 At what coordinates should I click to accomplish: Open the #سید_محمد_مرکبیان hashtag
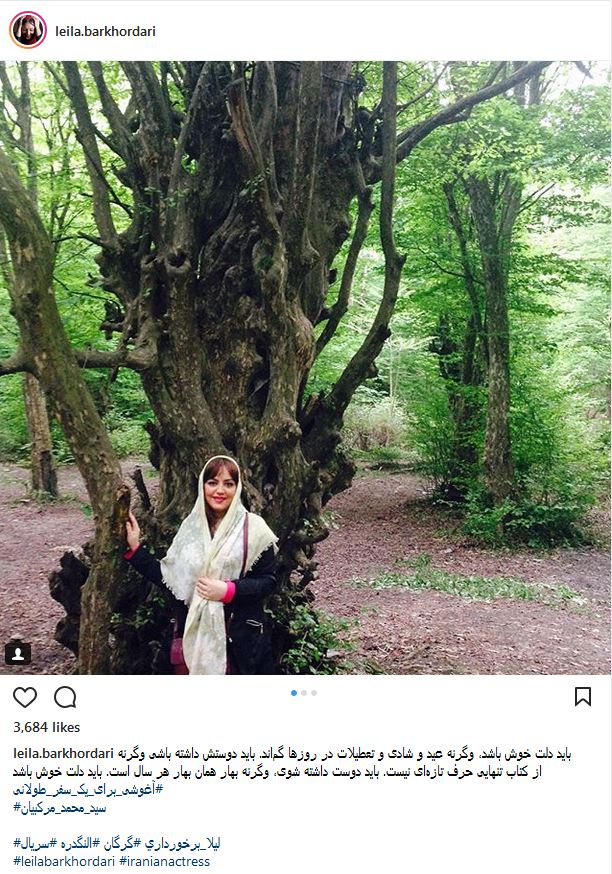point(59,808)
